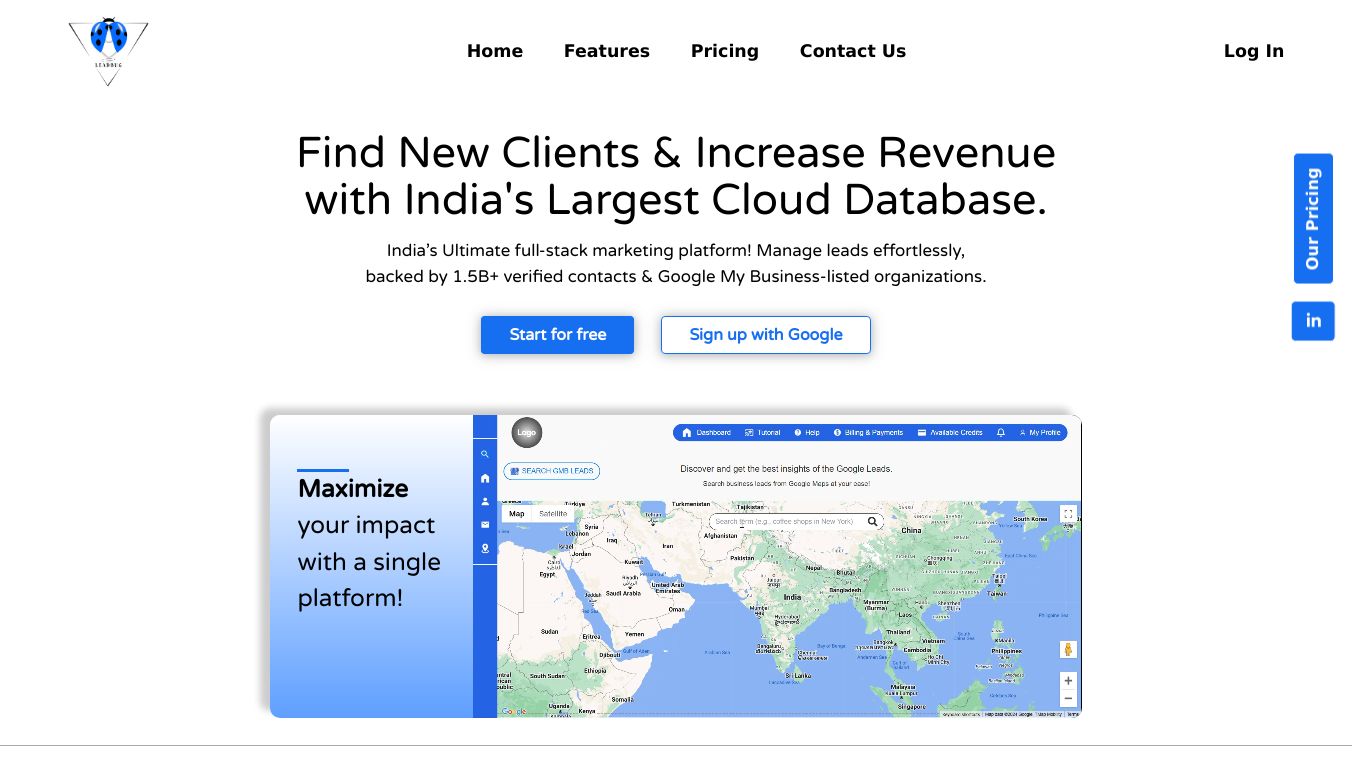Click the headline 'Find New Clients & Increase Revenue'
The image size is (1352, 760).
coord(676,153)
